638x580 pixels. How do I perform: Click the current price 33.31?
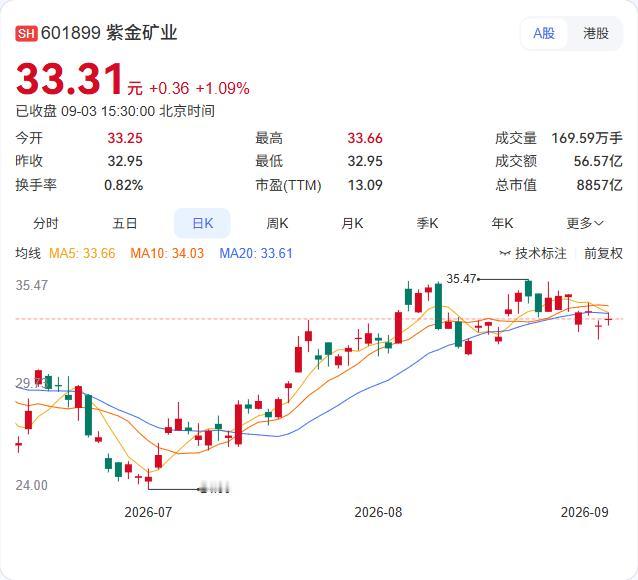(70, 79)
